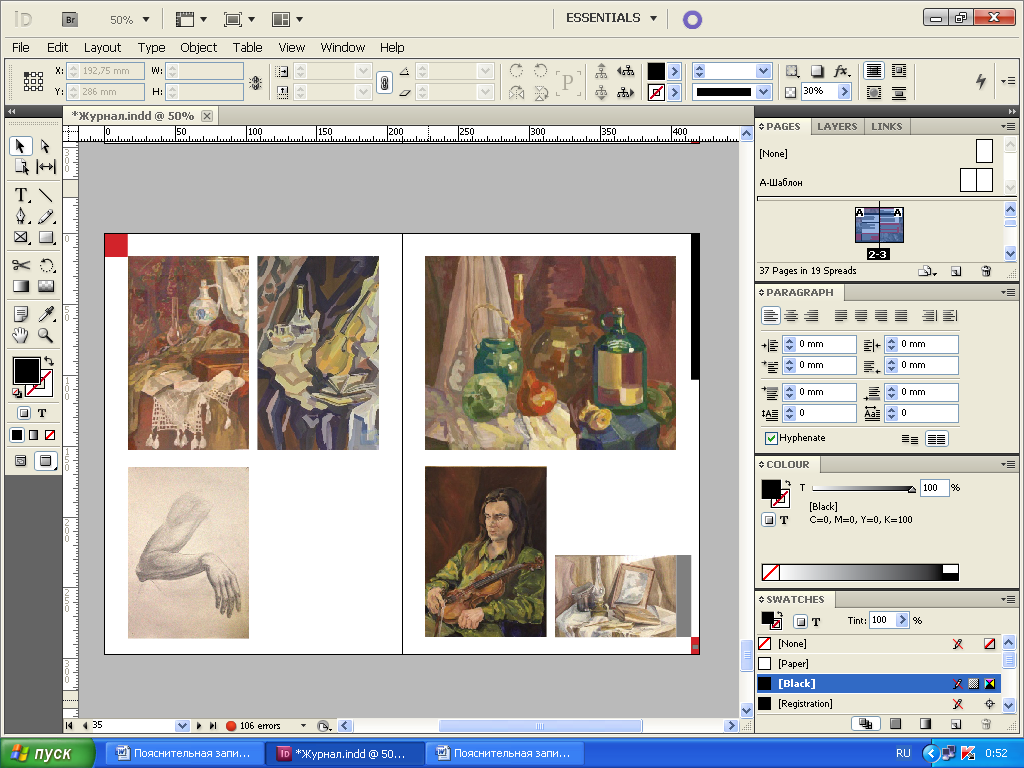This screenshot has height=768, width=1024.
Task: Select the Selection tool arrow
Action: [x=20, y=145]
